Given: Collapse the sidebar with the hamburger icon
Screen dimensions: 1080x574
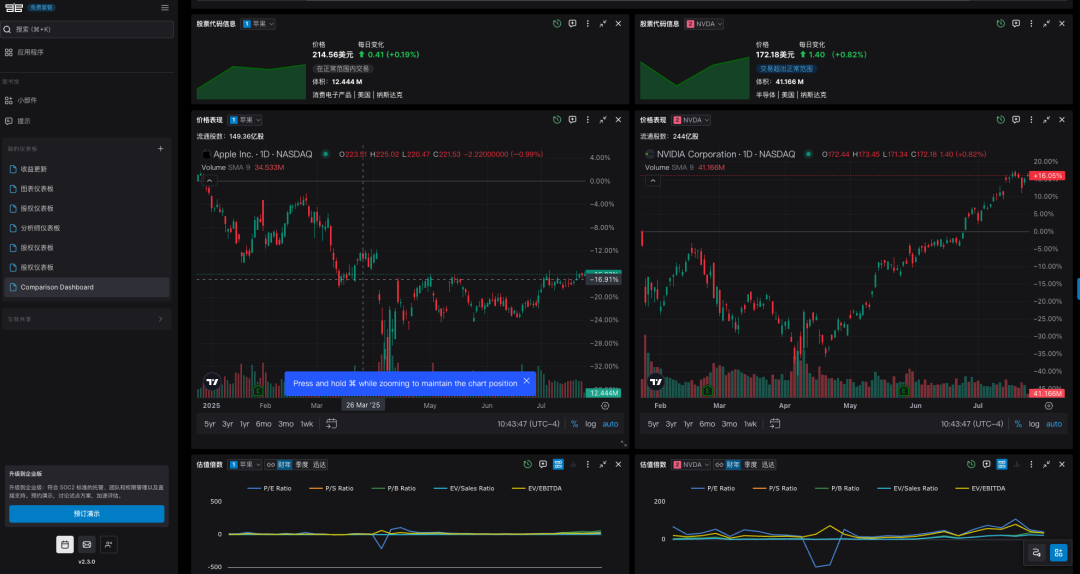Looking at the screenshot, I should tap(165, 8).
